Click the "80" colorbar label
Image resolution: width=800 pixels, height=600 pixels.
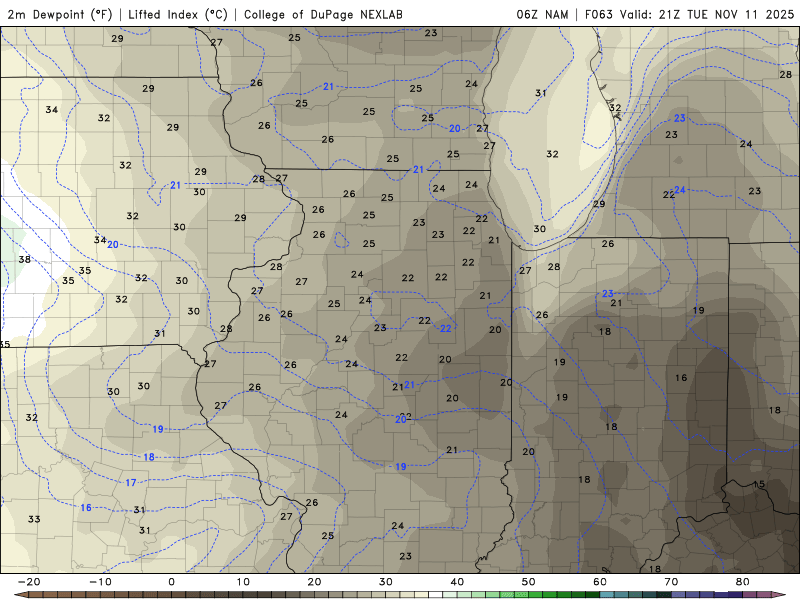click(743, 582)
